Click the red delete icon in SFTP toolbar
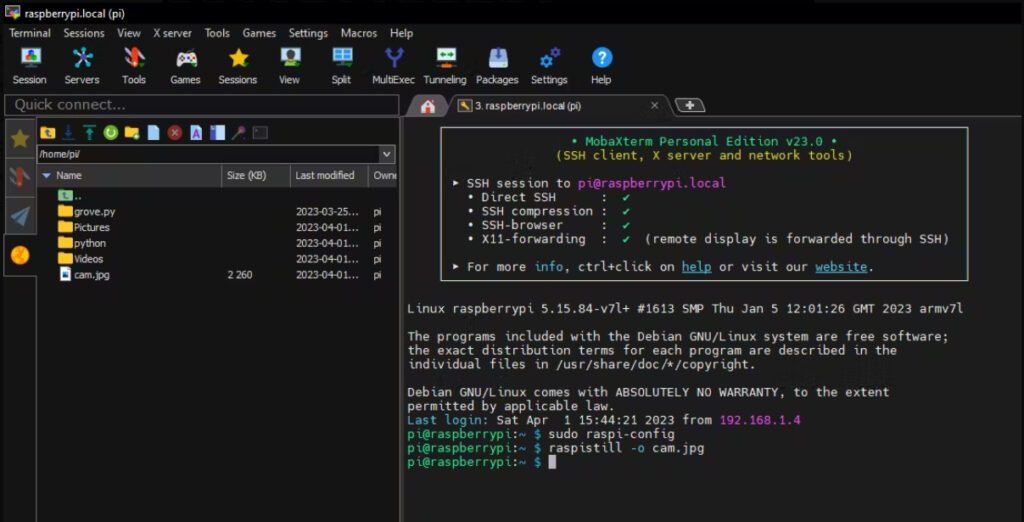Viewport: 1024px width, 522px height. tap(175, 132)
